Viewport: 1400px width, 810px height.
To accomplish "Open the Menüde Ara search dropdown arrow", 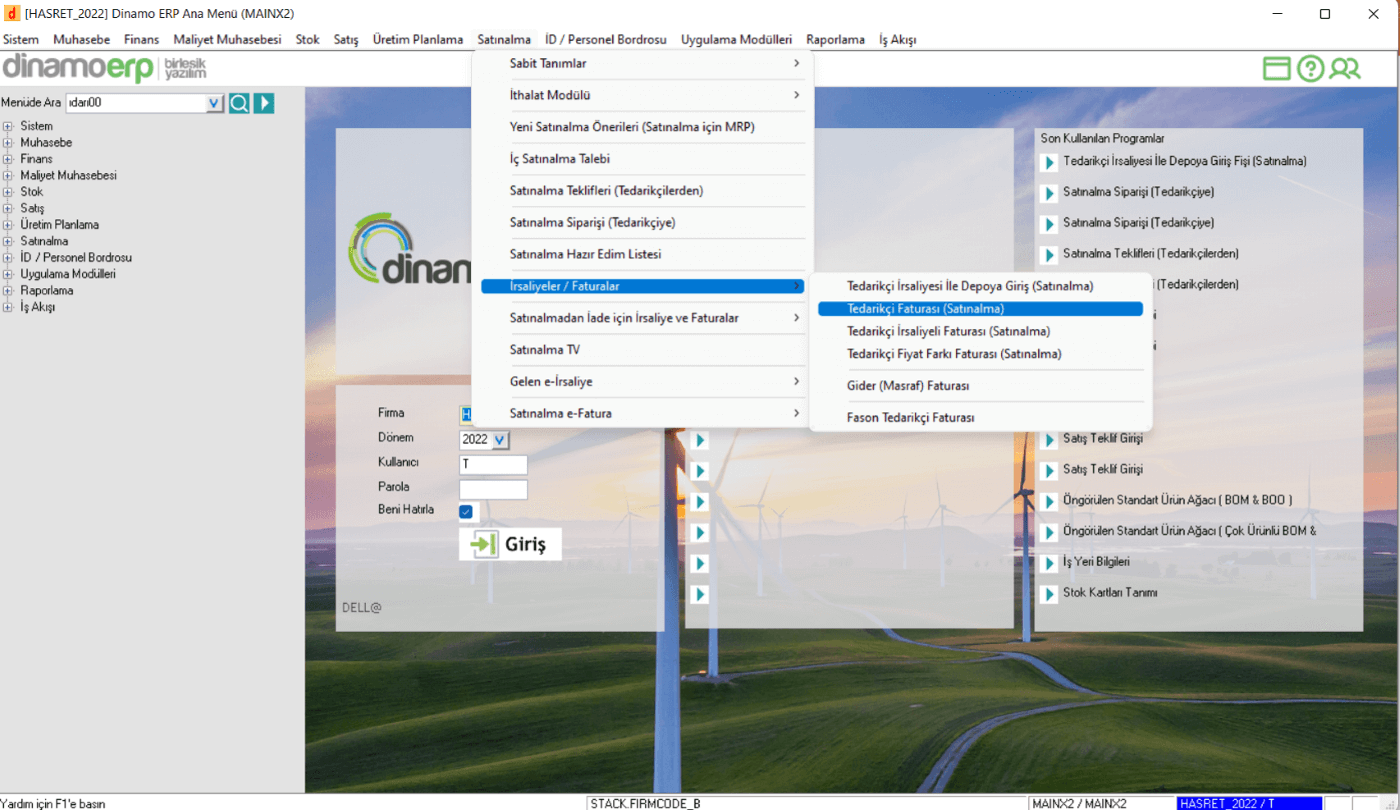I will tap(214, 103).
